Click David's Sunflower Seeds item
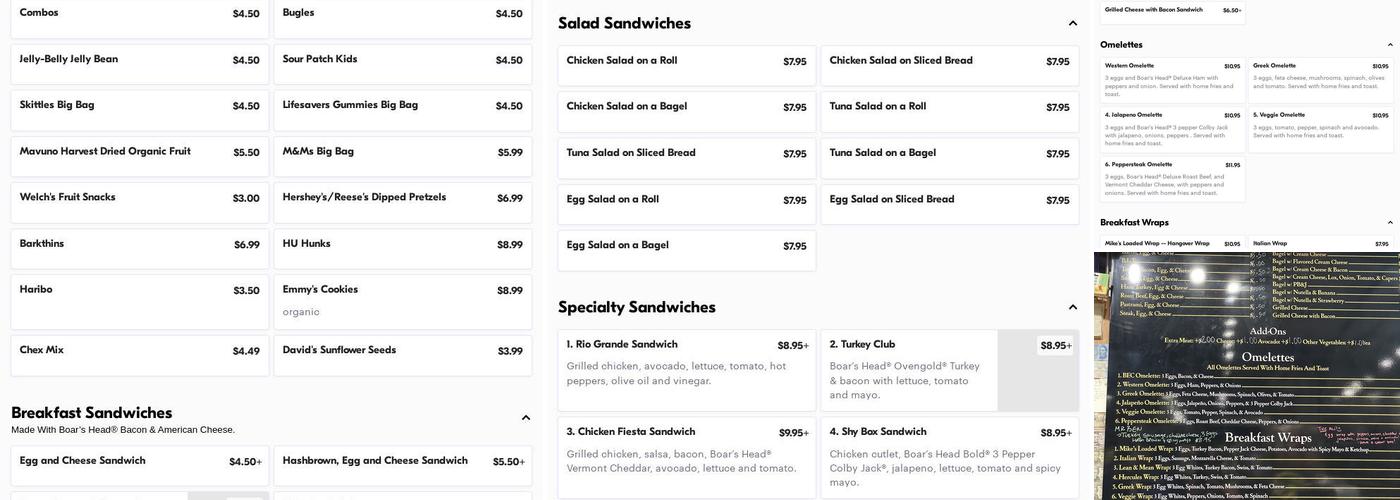The image size is (1400, 500). [402, 351]
